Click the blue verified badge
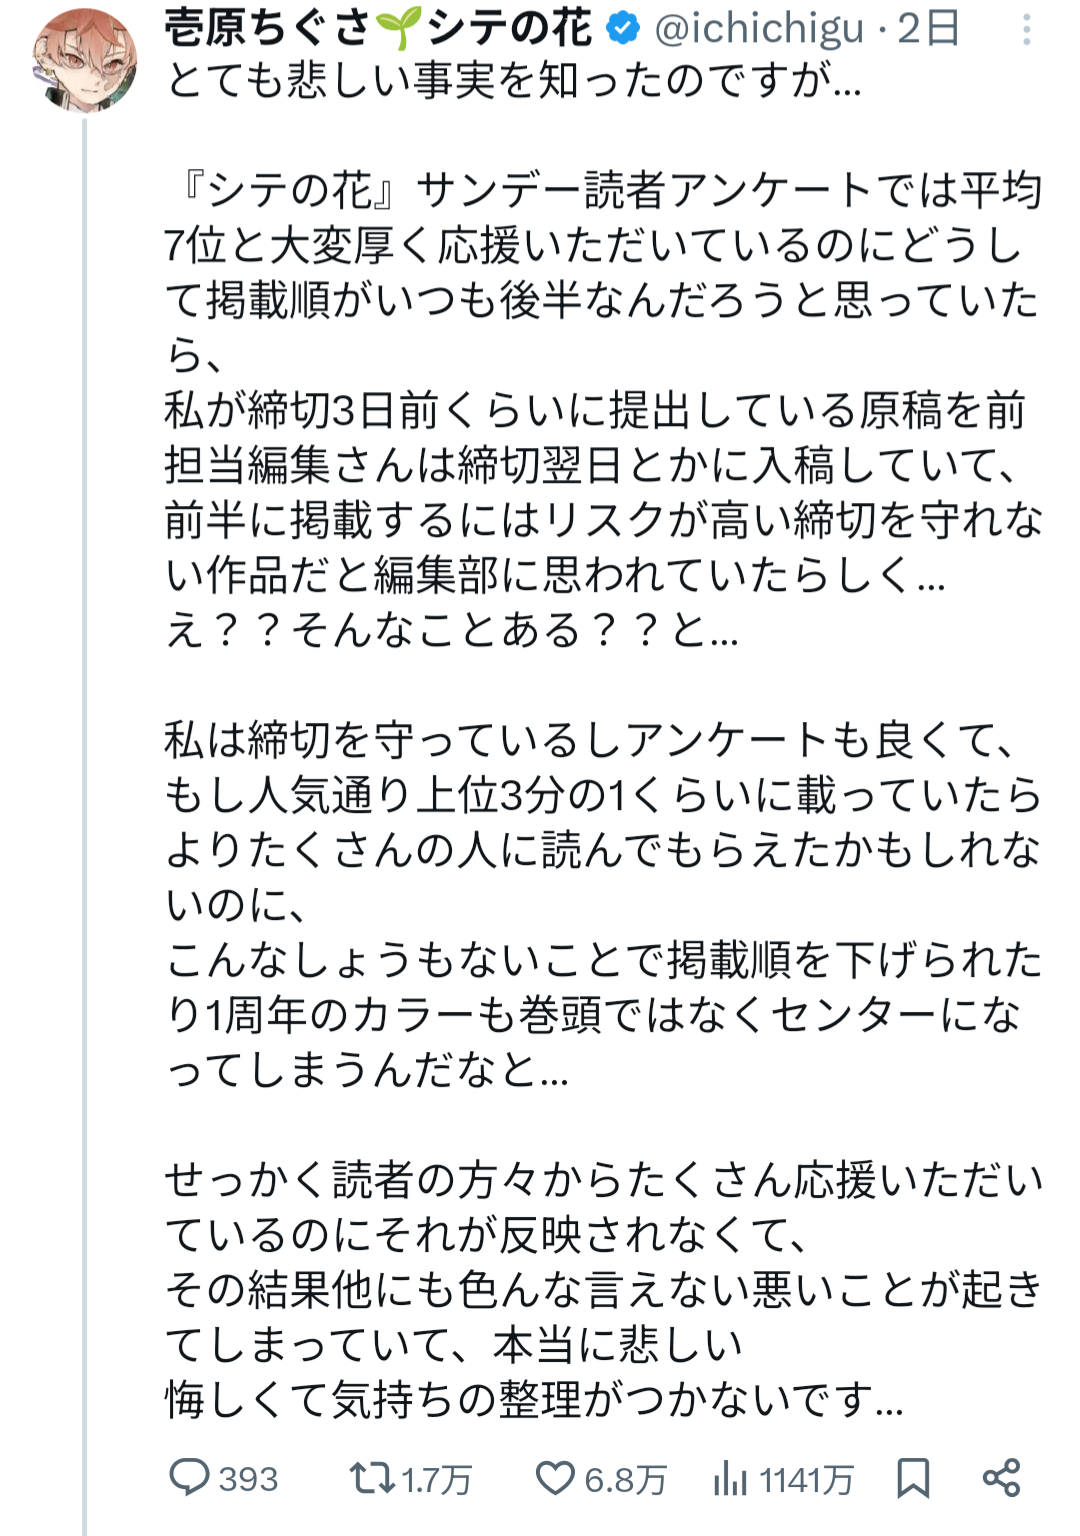 624,28
